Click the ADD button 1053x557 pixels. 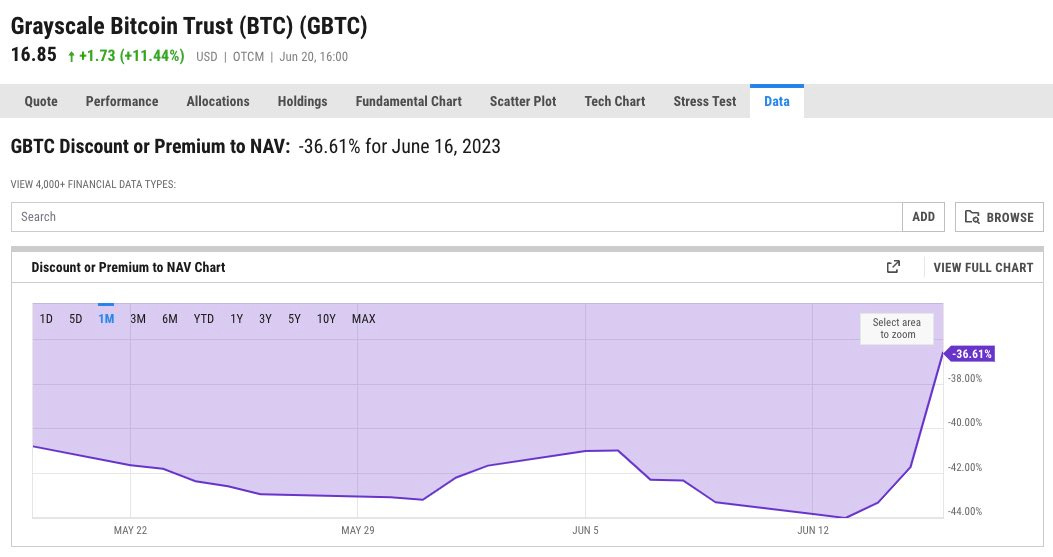(923, 217)
